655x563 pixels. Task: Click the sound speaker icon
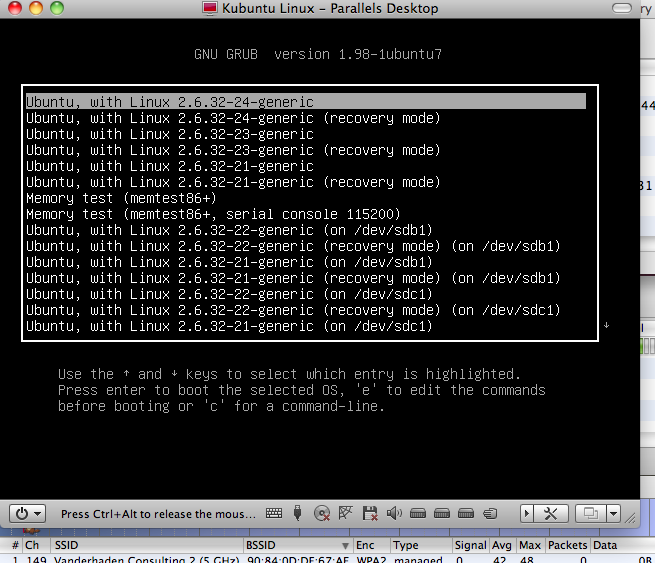click(393, 514)
